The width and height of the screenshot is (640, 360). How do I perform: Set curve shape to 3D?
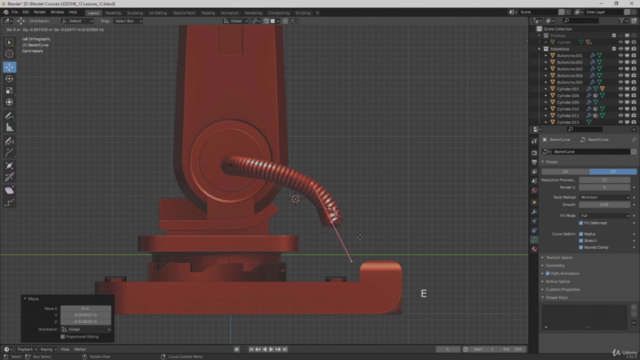pyautogui.click(x=613, y=171)
